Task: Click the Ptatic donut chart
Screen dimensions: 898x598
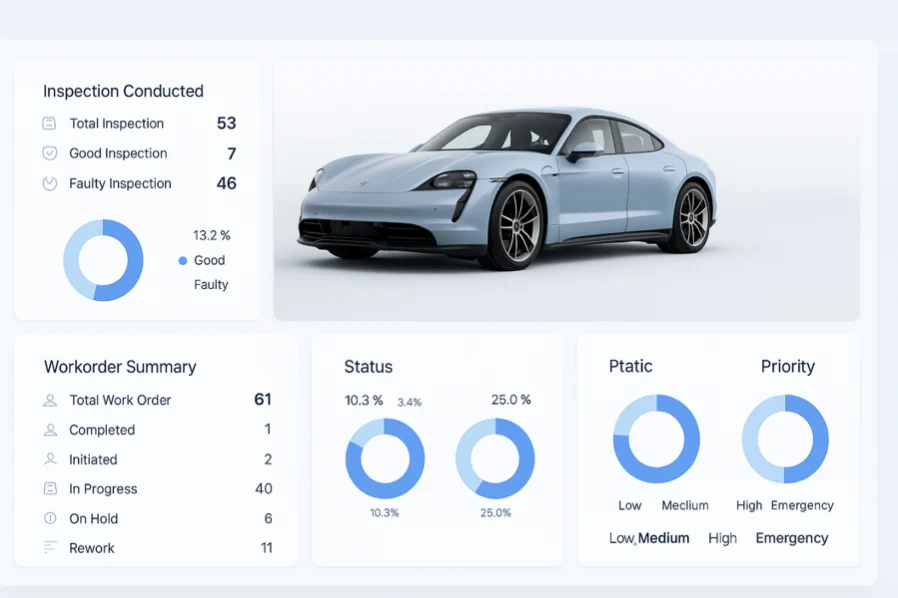Action: (x=656, y=439)
